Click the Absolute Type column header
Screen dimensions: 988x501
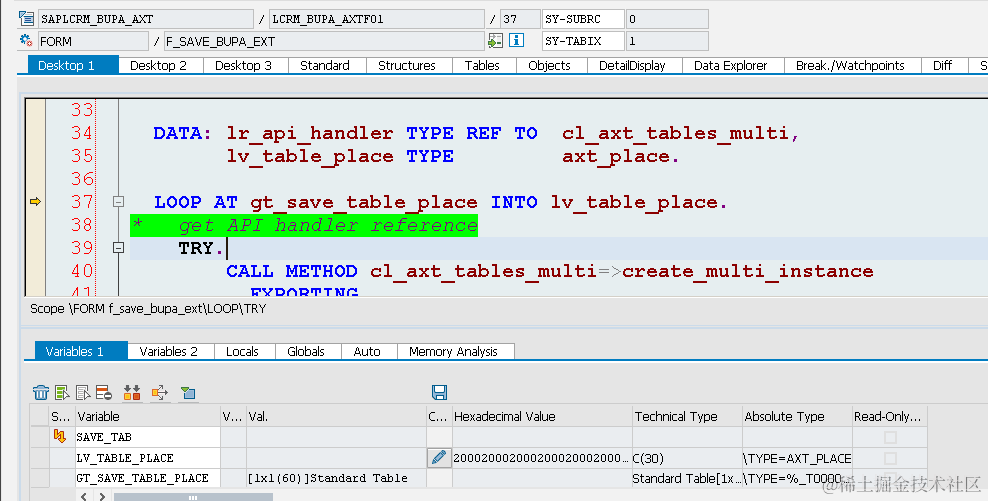tap(798, 417)
